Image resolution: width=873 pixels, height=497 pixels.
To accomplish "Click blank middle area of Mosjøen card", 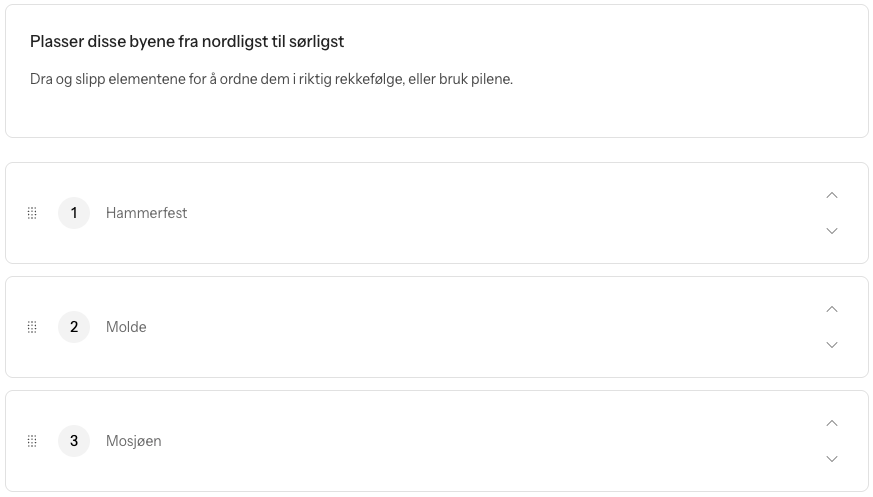I will tap(480, 441).
